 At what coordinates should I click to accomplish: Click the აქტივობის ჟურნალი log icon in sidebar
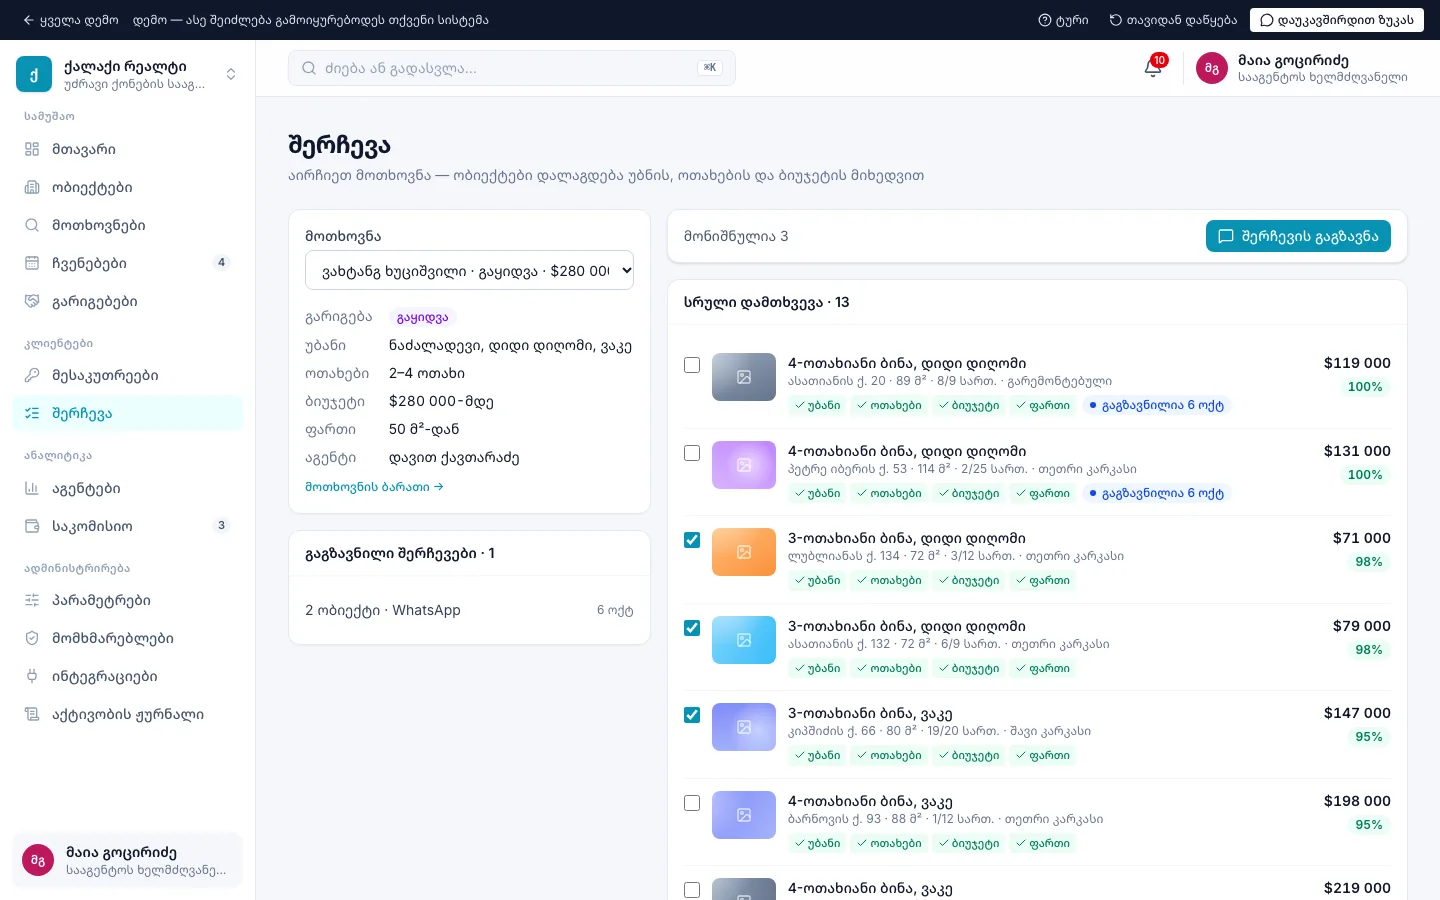point(32,714)
